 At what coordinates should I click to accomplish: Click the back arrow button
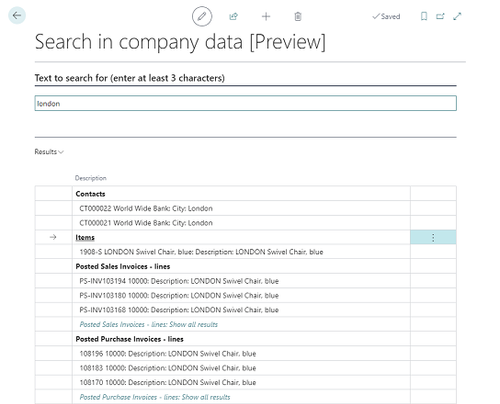pos(17,15)
